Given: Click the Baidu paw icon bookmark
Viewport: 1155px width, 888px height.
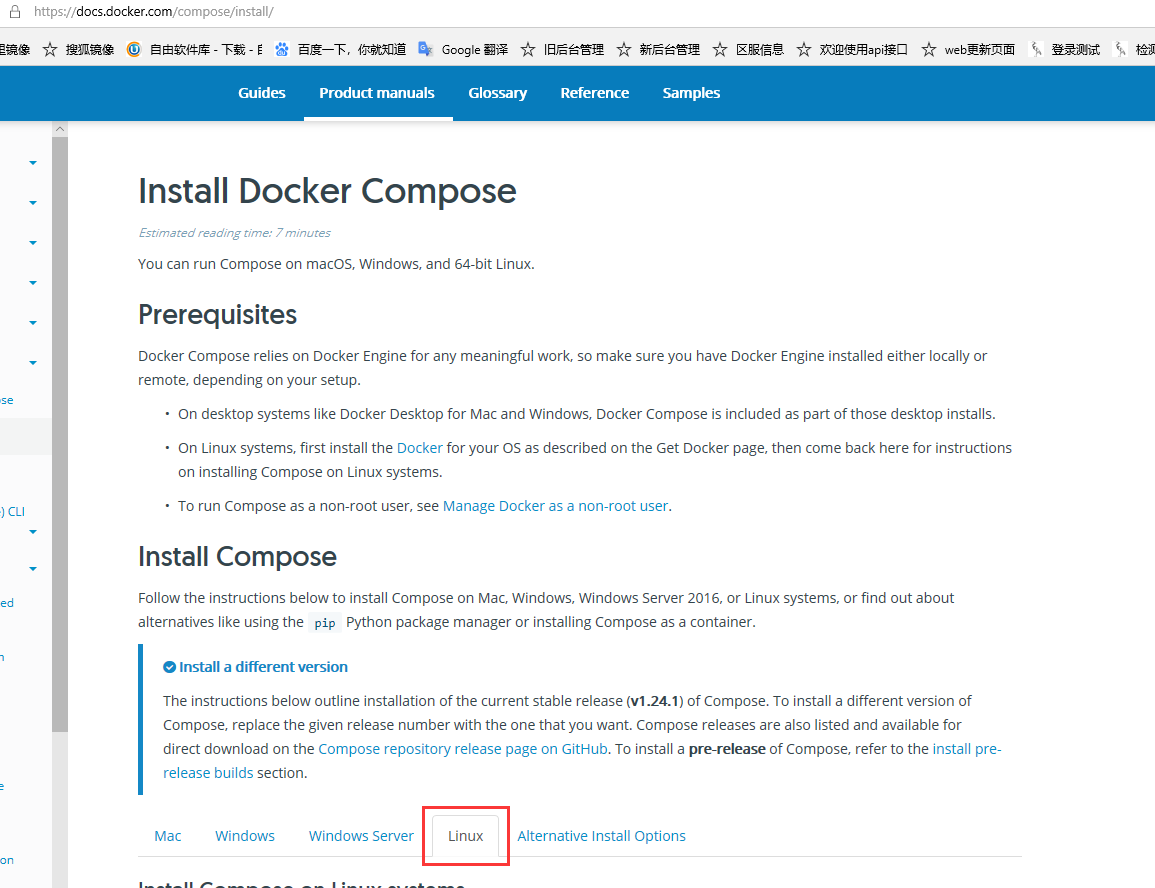Looking at the screenshot, I should (x=282, y=49).
